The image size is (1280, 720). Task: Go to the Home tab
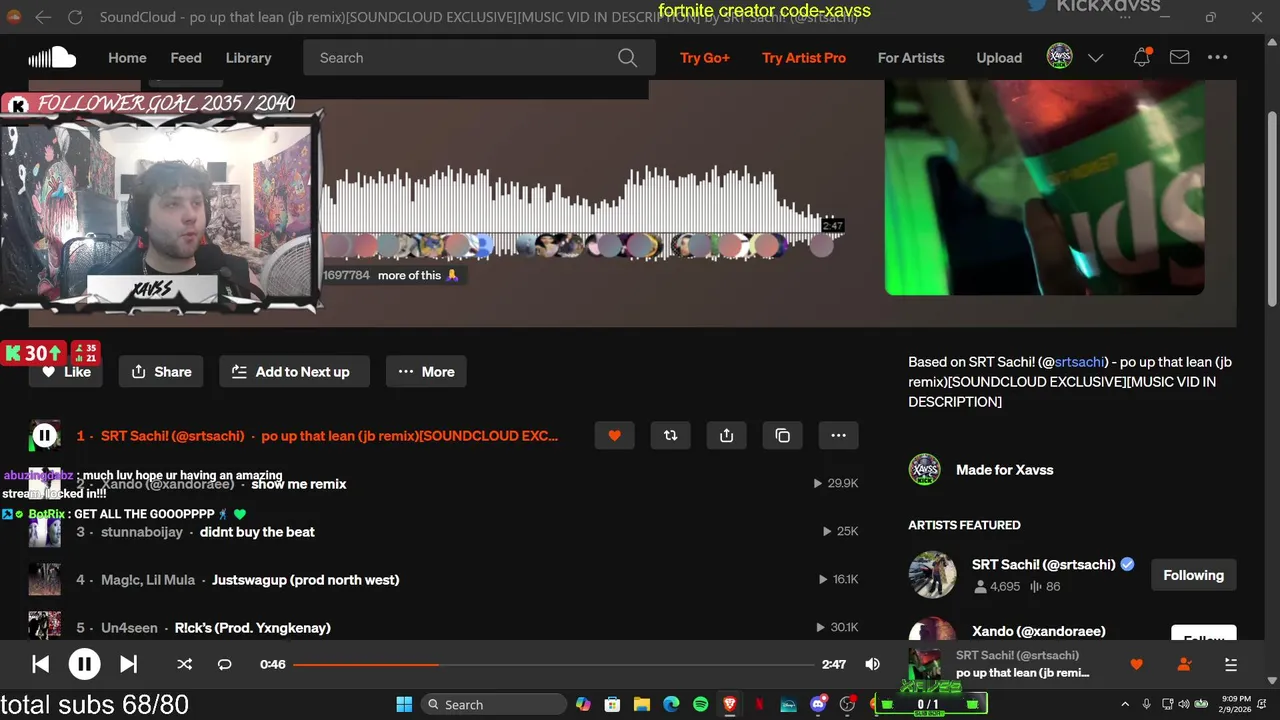tap(127, 58)
